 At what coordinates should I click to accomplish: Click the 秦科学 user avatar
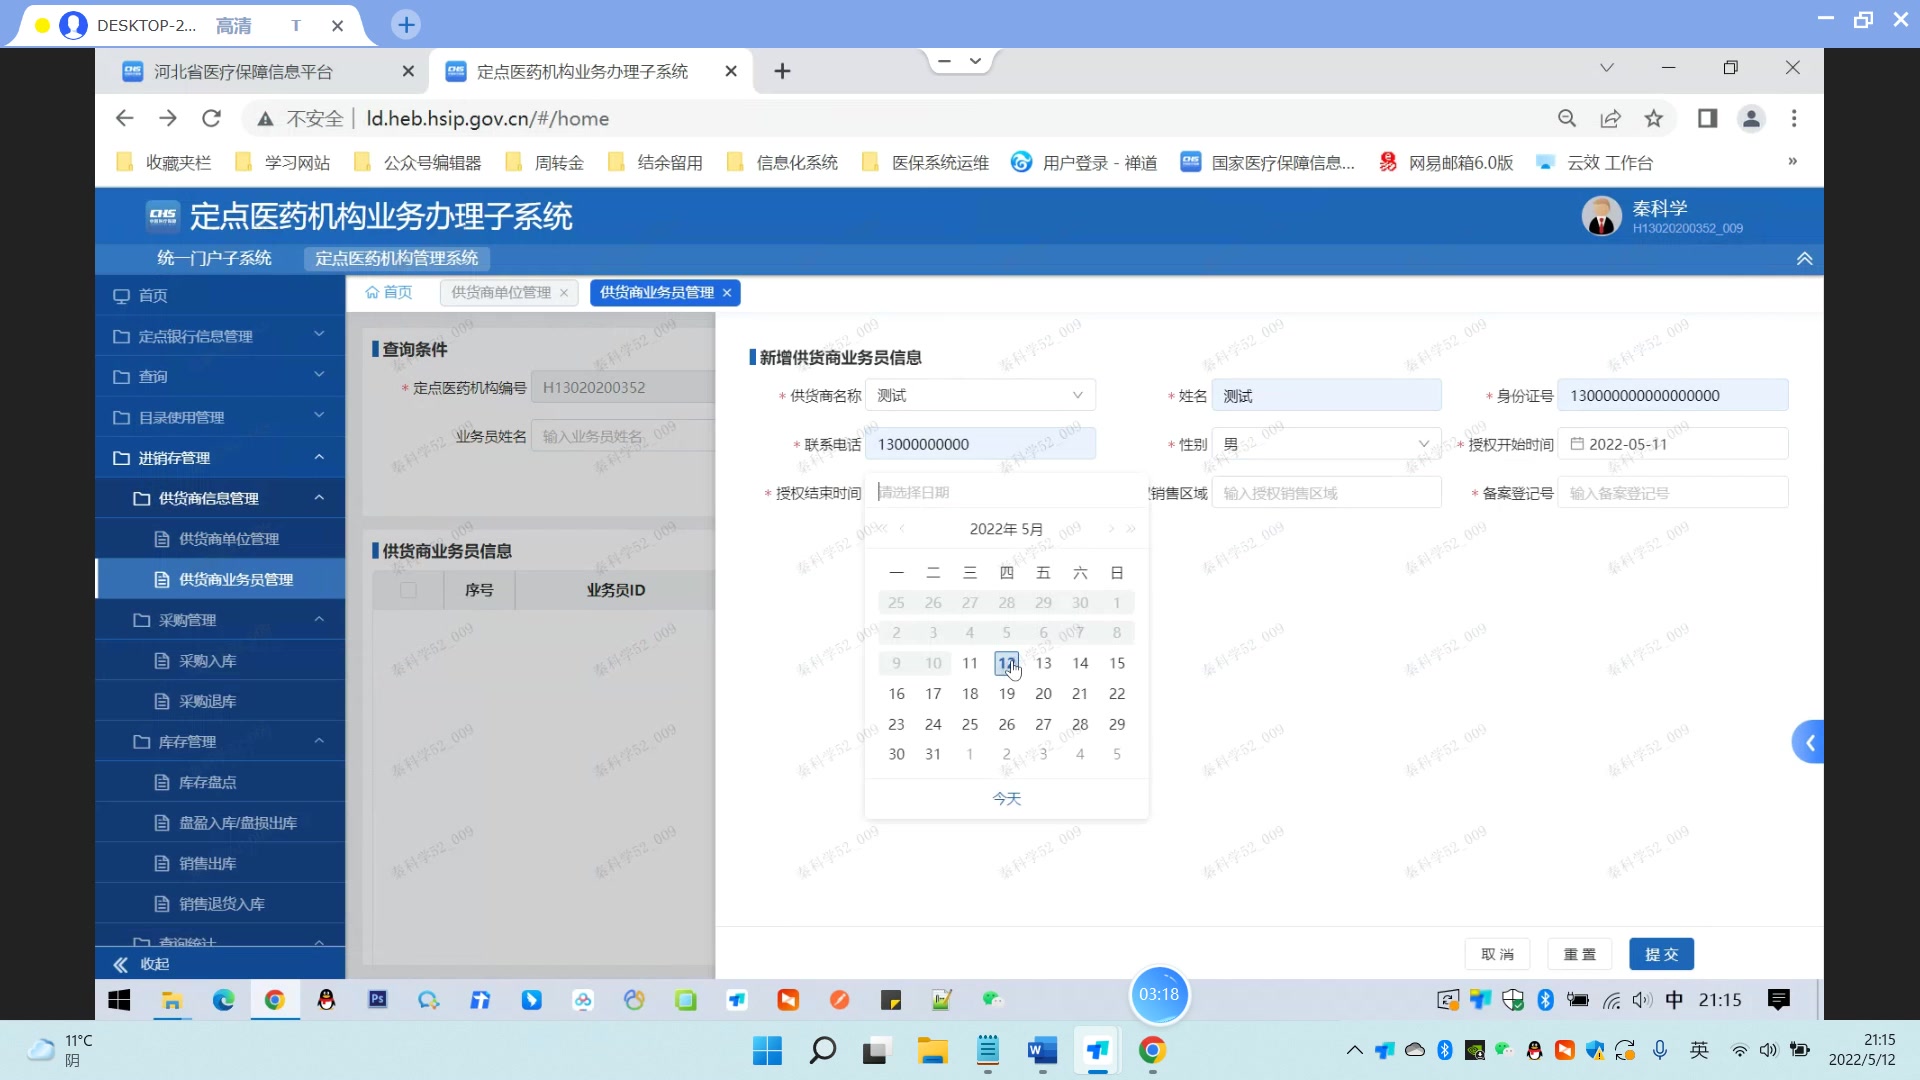(1601, 216)
